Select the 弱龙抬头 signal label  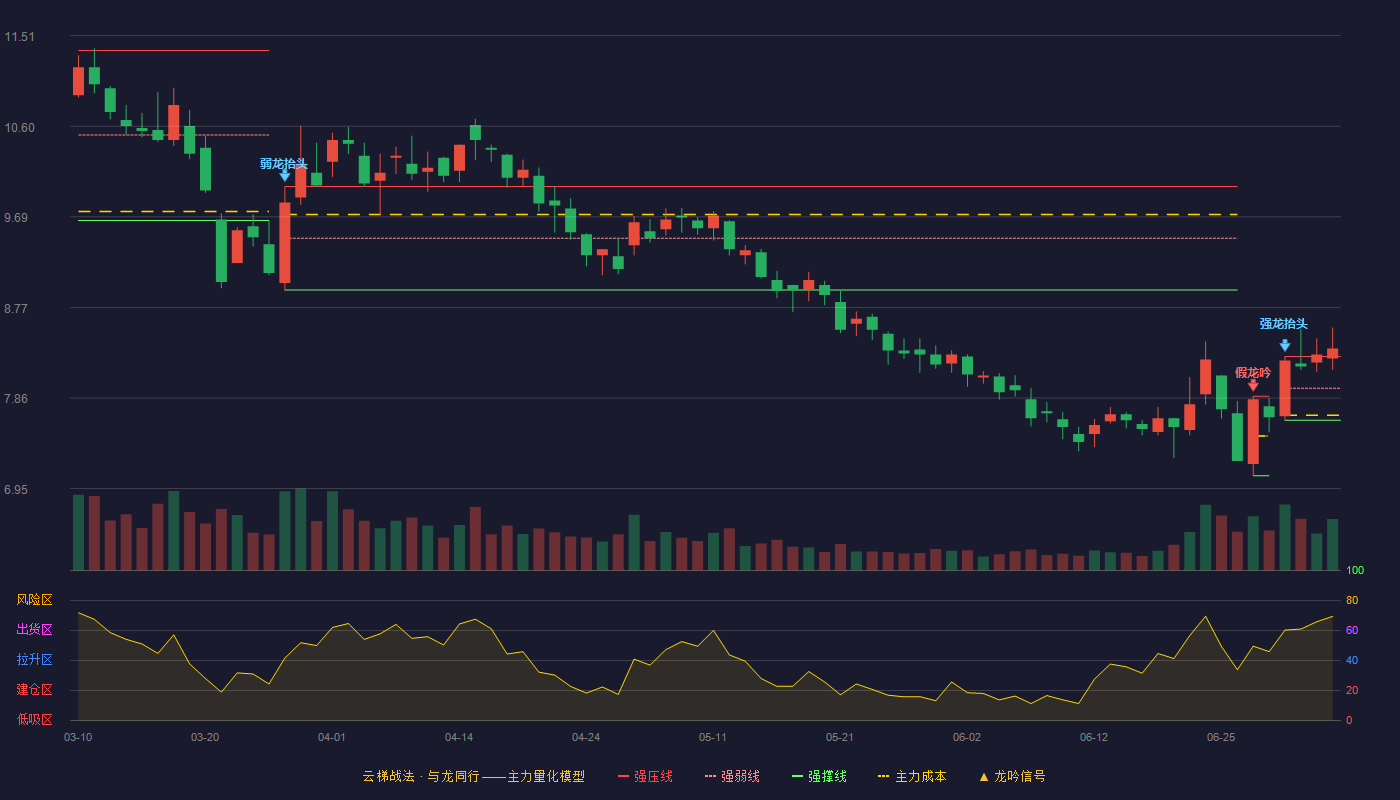point(284,163)
